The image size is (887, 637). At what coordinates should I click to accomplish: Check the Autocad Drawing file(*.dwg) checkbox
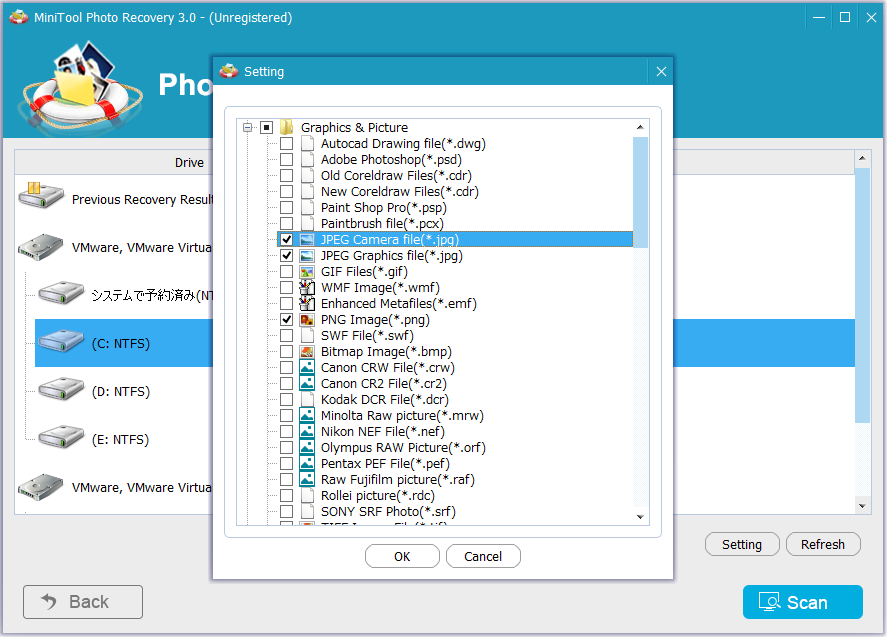pyautogui.click(x=287, y=144)
